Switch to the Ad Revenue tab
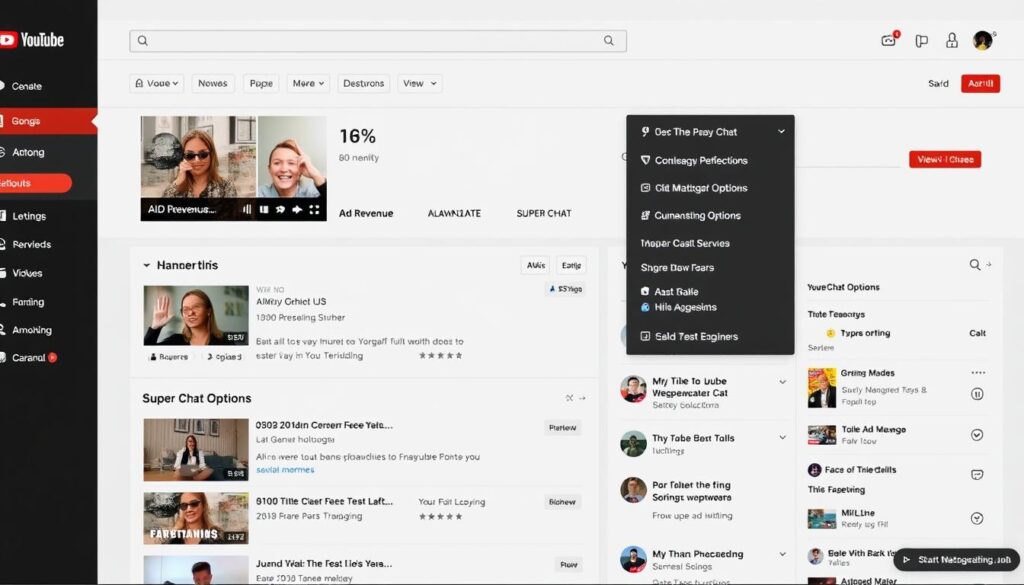This screenshot has height=585, width=1024. pyautogui.click(x=366, y=213)
